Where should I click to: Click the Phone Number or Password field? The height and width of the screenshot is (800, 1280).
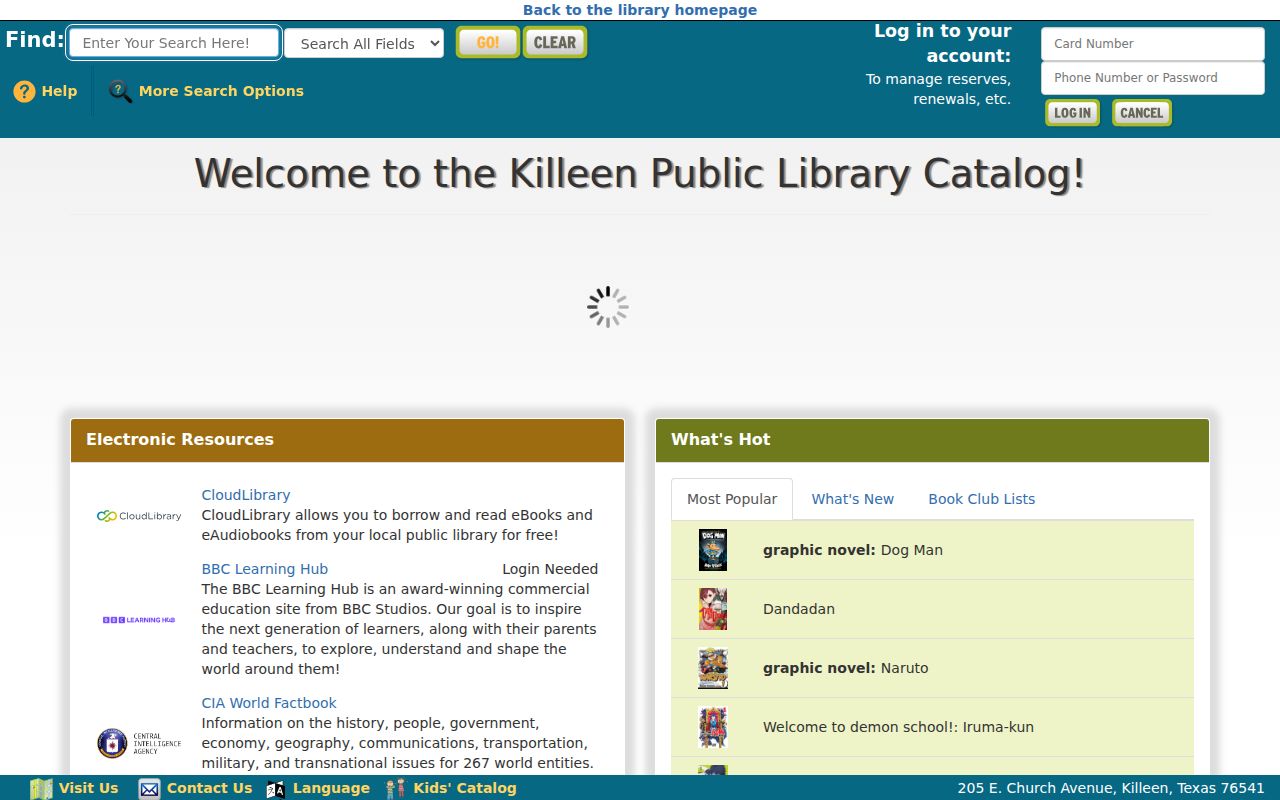click(x=1153, y=78)
